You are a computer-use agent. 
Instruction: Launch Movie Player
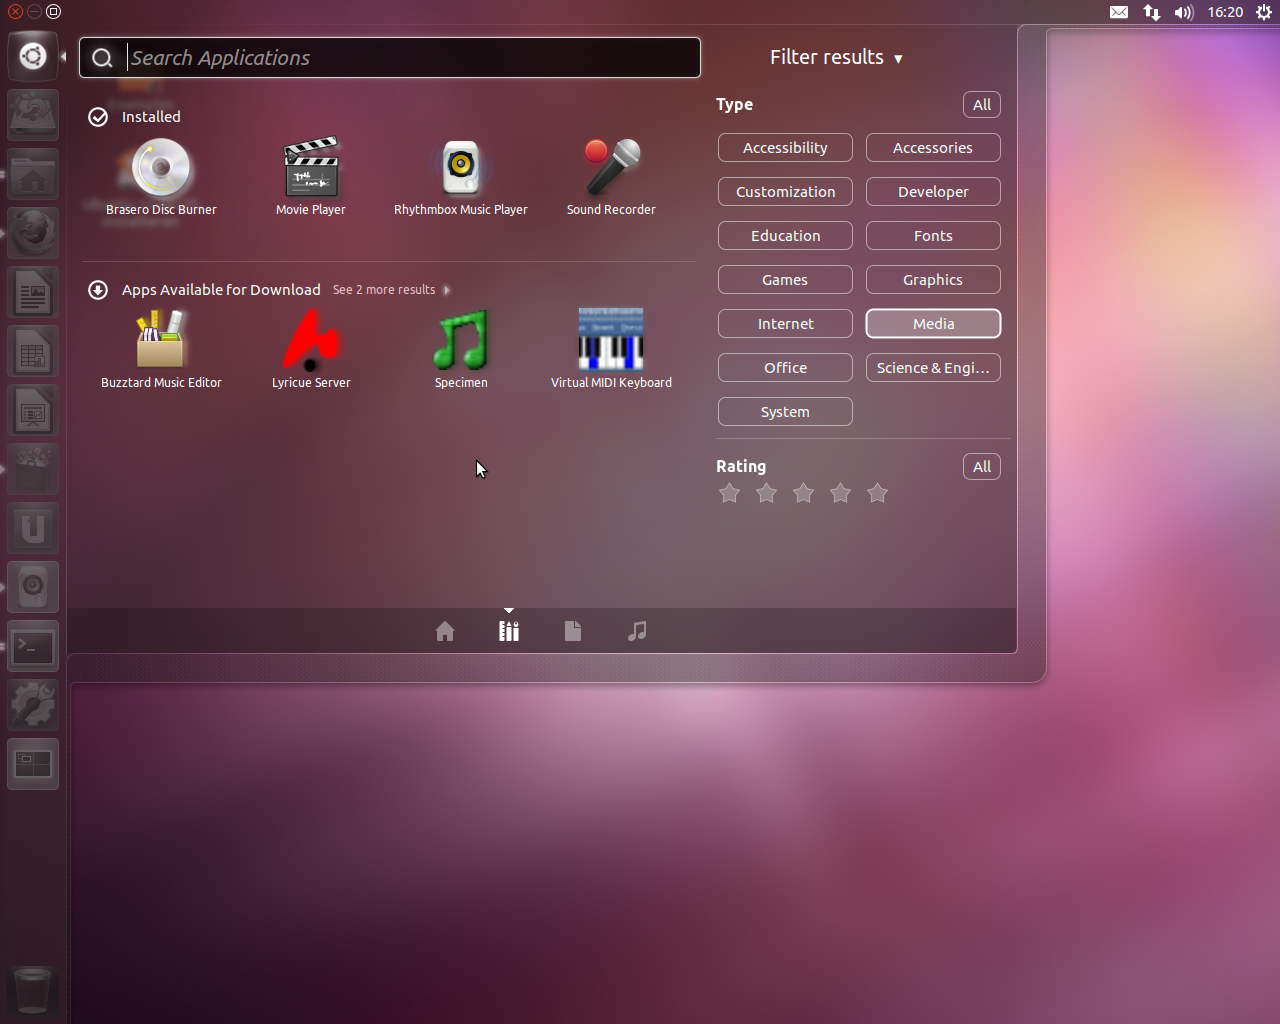(x=311, y=178)
